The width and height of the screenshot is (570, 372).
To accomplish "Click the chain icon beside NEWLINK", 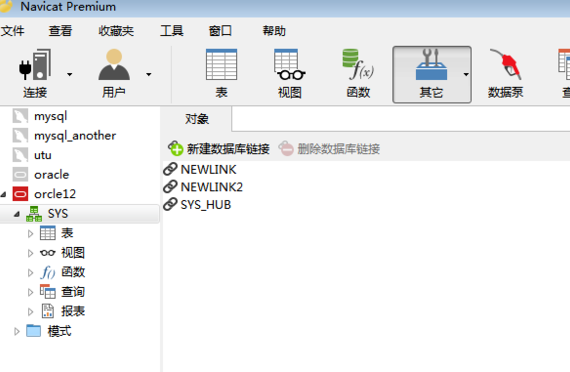I will click(170, 169).
